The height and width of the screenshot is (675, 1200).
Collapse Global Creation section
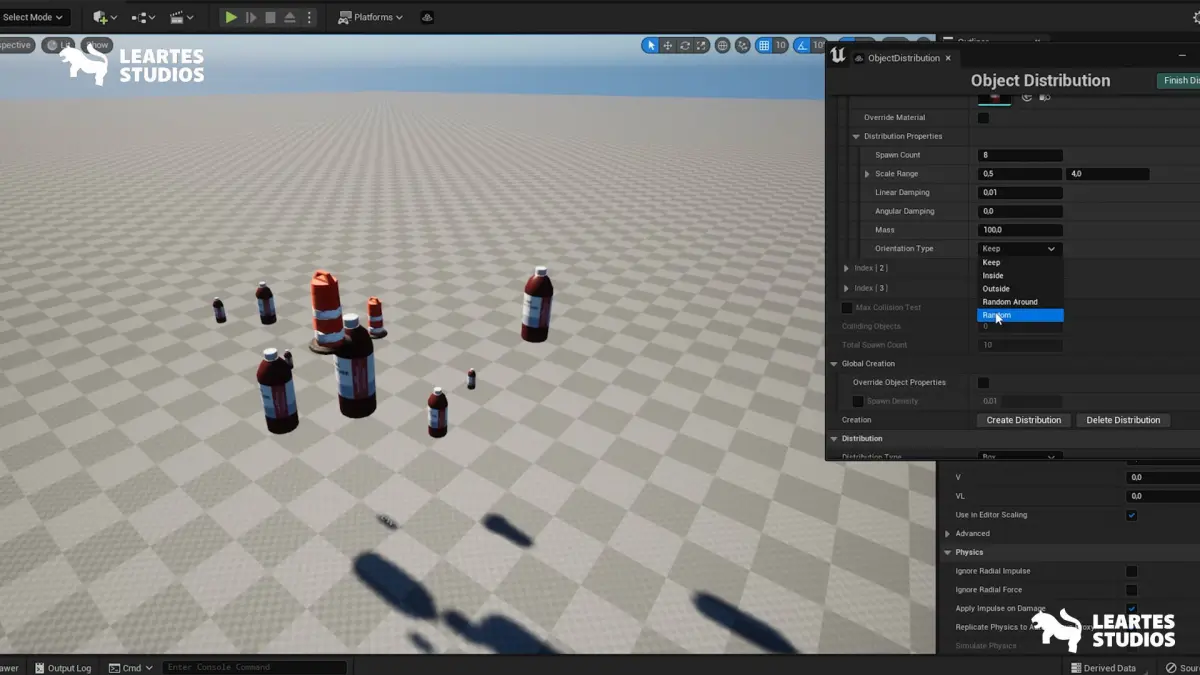click(x=834, y=364)
